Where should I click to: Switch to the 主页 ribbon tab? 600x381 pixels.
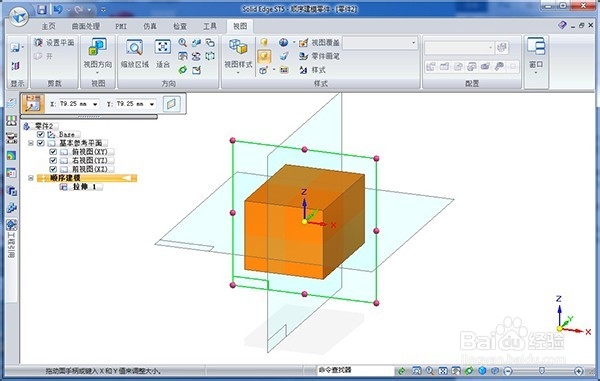point(49,26)
